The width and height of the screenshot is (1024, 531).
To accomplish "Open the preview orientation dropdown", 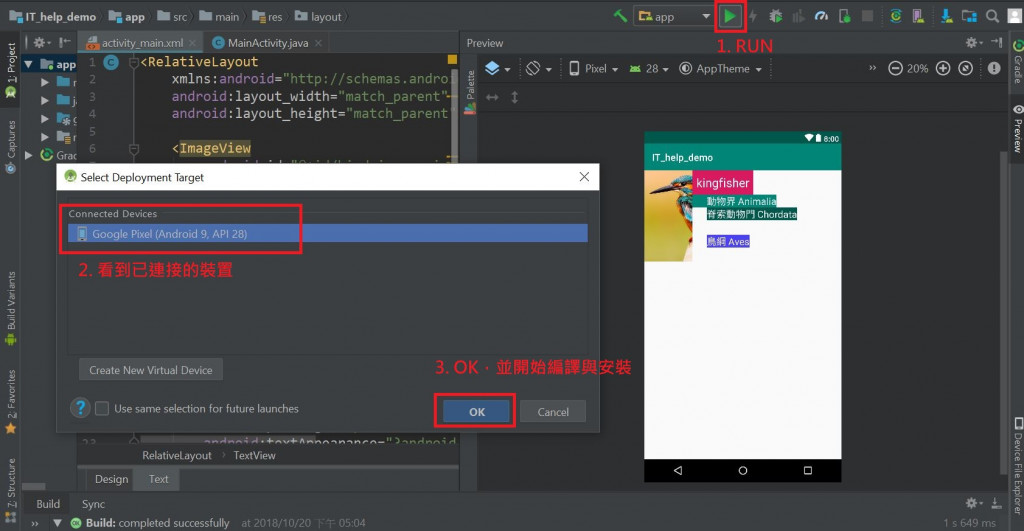I will 539,69.
